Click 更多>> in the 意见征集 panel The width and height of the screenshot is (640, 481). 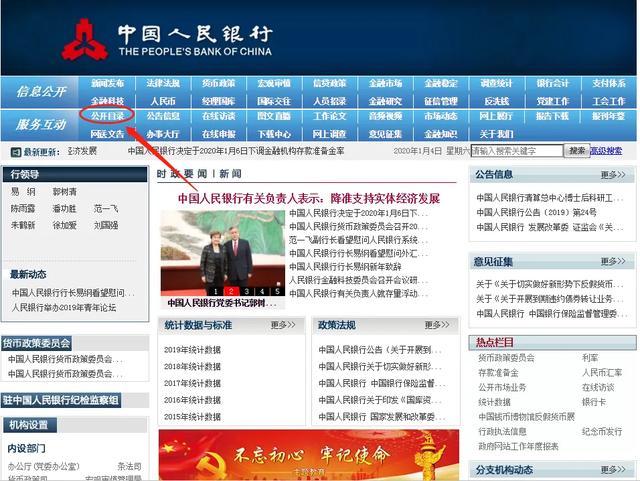613,261
